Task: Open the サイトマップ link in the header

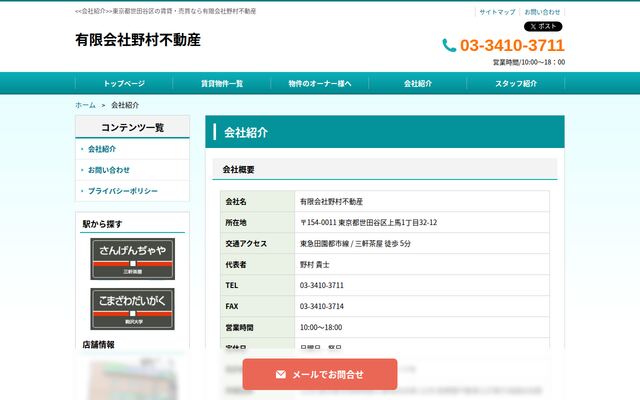Action: (498, 12)
